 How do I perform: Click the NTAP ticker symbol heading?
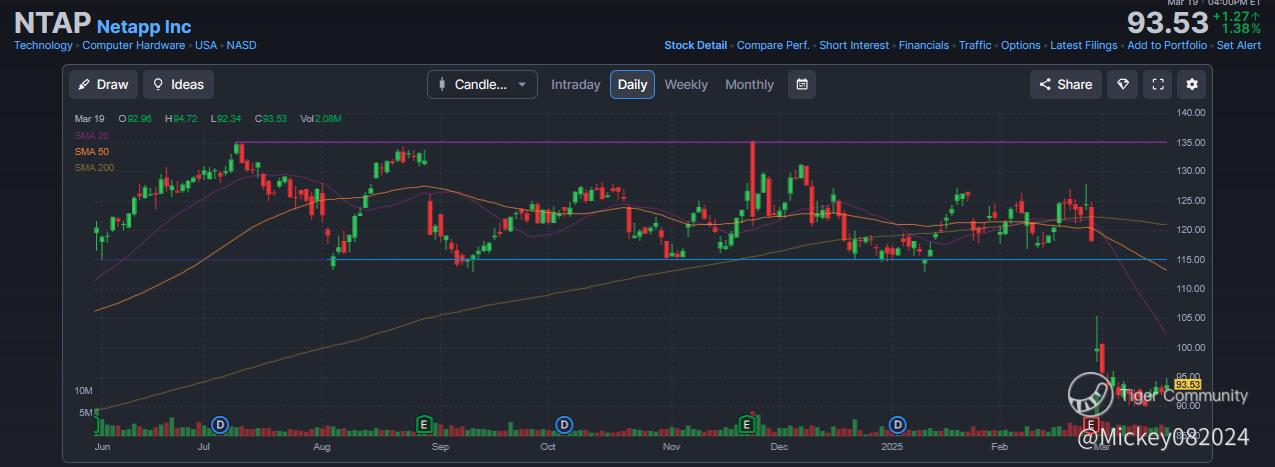52,24
